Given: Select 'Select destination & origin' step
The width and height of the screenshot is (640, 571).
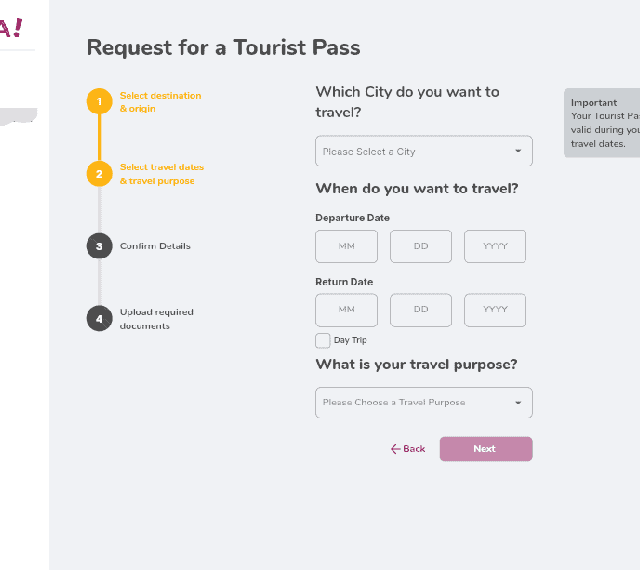Looking at the screenshot, I should click(160, 102).
